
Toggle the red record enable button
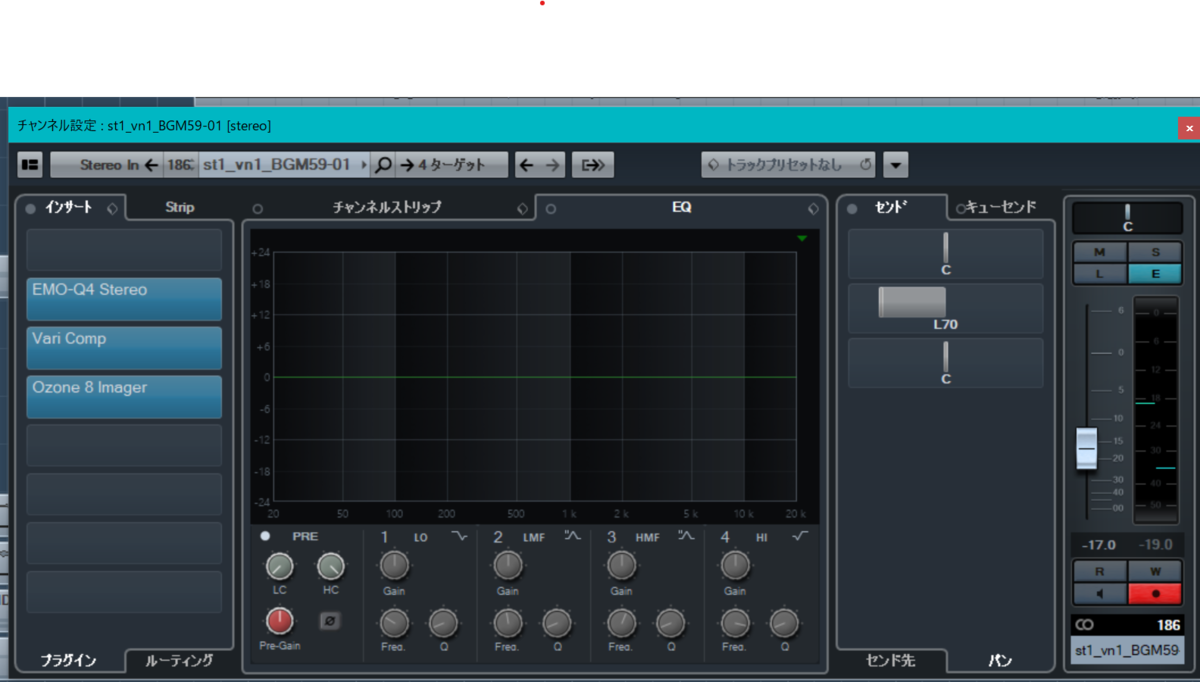tap(1154, 592)
